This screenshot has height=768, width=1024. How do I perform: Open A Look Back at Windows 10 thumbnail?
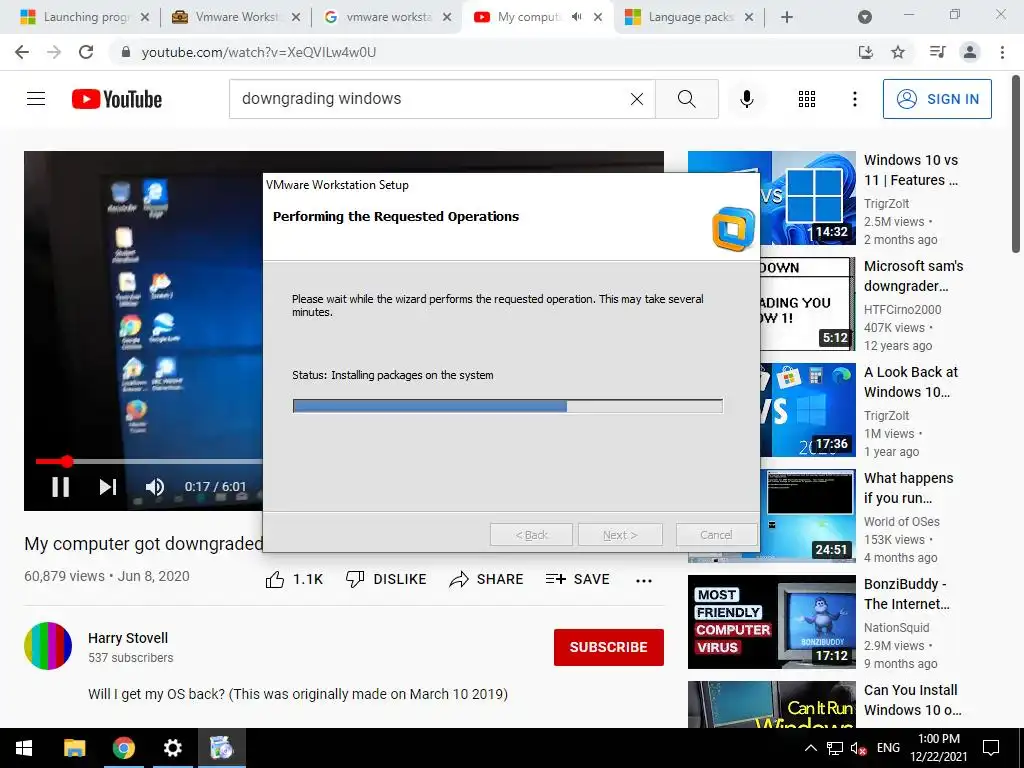(808, 410)
